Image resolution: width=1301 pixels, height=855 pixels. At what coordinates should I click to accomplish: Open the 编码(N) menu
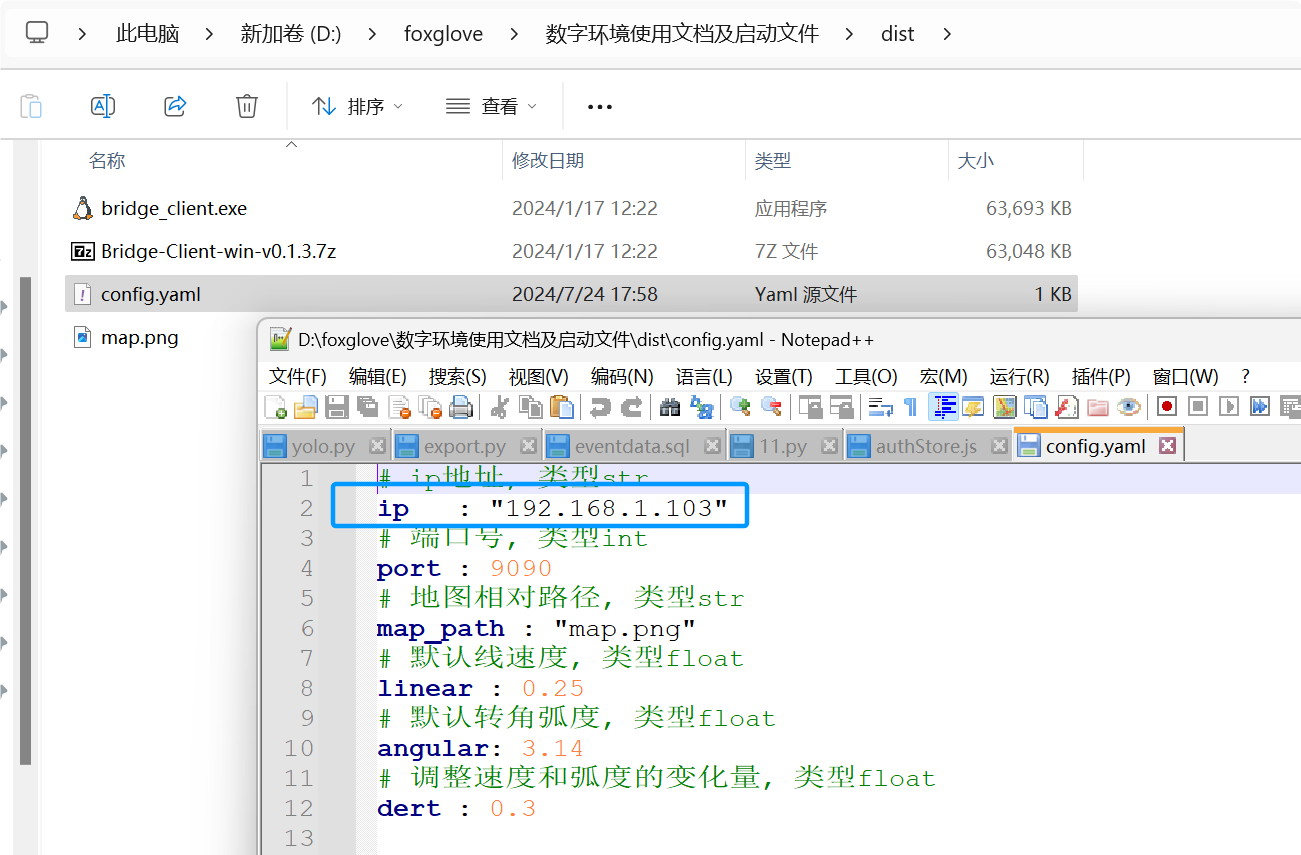pyautogui.click(x=621, y=376)
